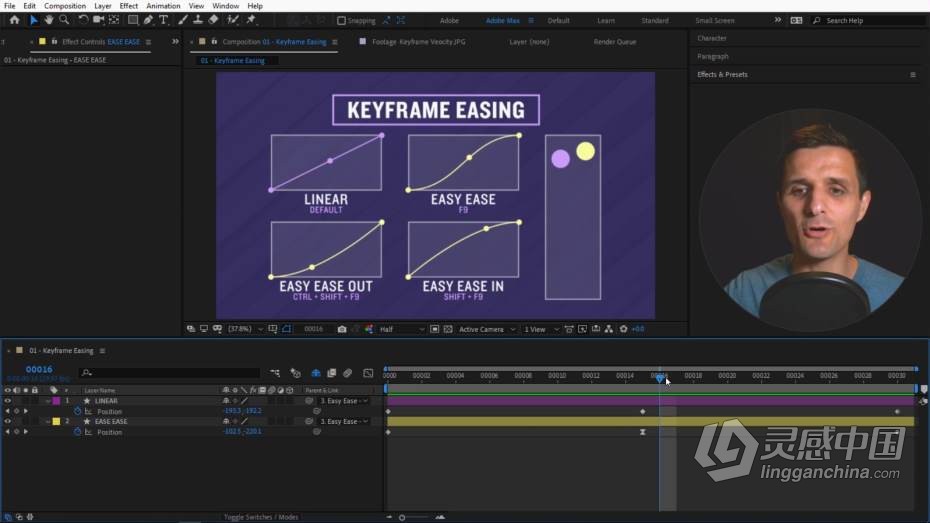930x523 pixels.
Task: Open the Paragraph panel
Action: 713,56
